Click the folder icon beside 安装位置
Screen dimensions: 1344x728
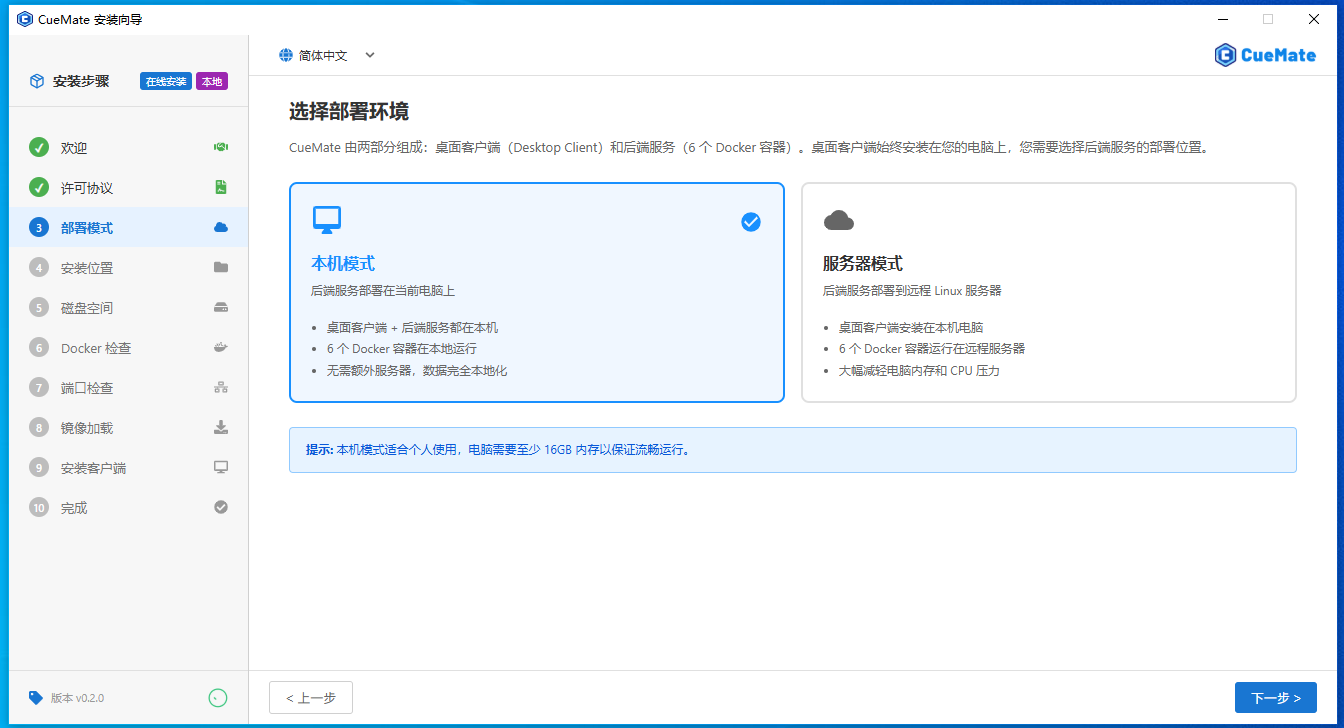pos(221,268)
